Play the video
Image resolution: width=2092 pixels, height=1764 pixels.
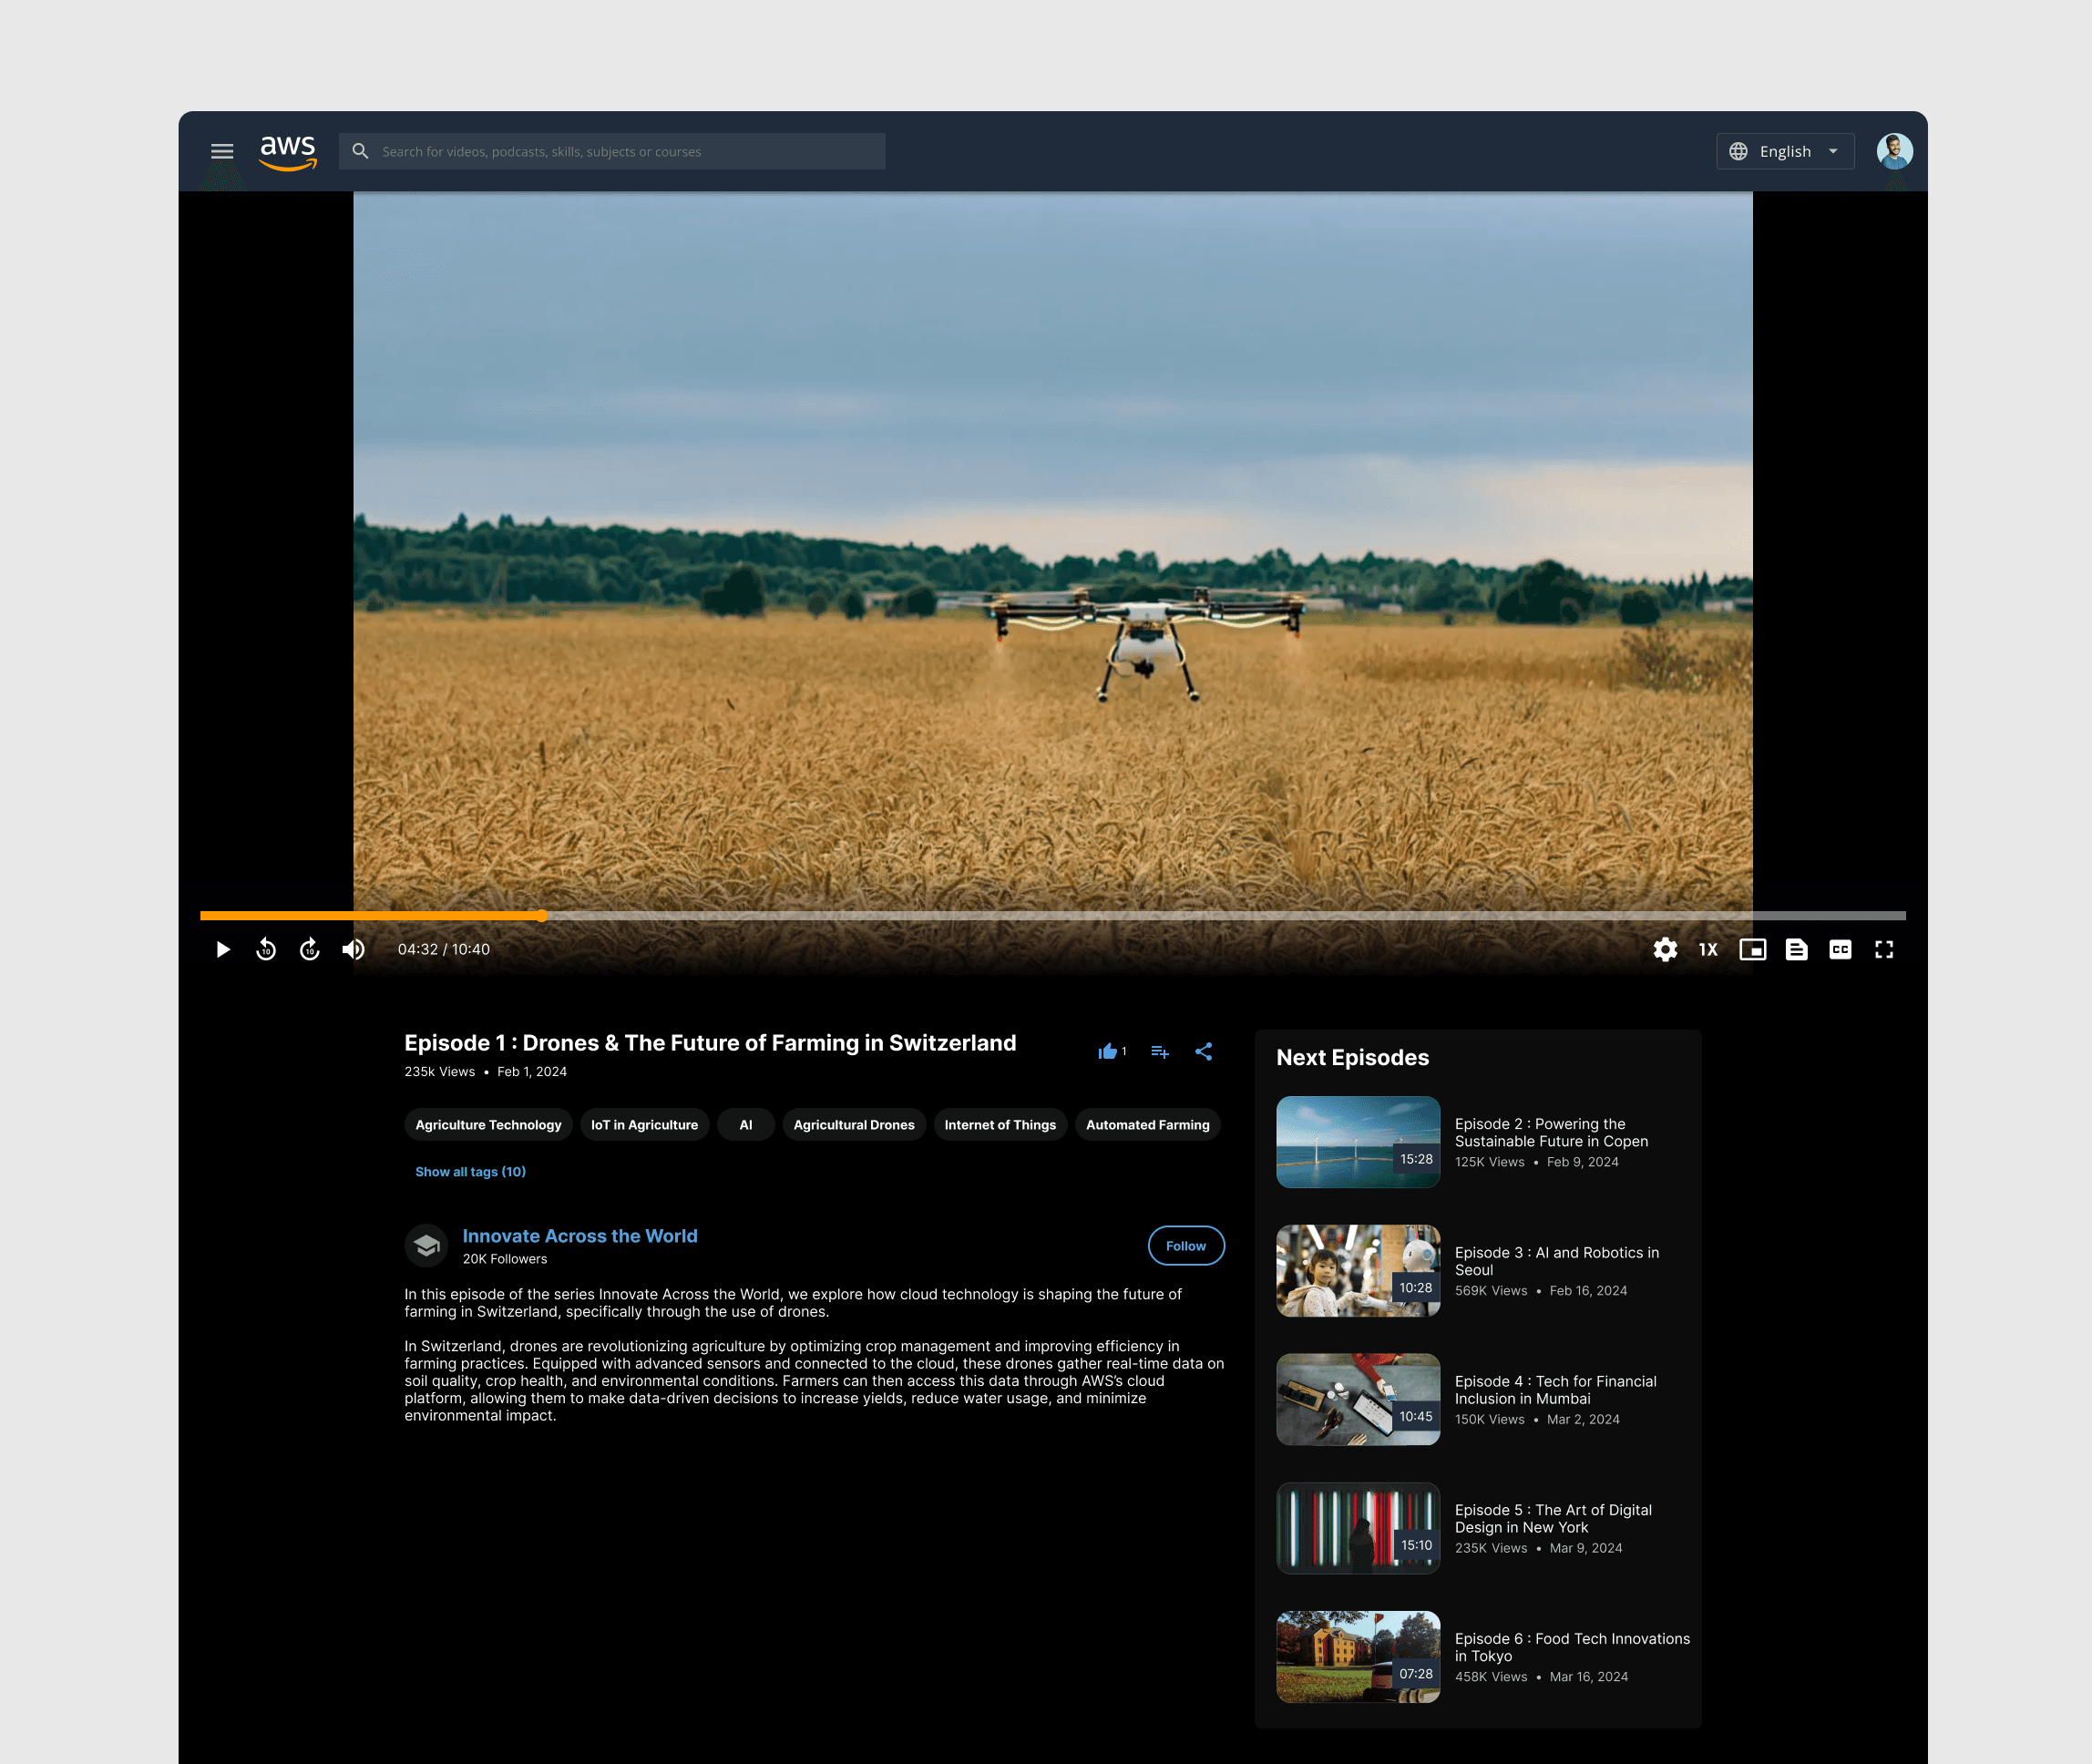click(x=222, y=949)
